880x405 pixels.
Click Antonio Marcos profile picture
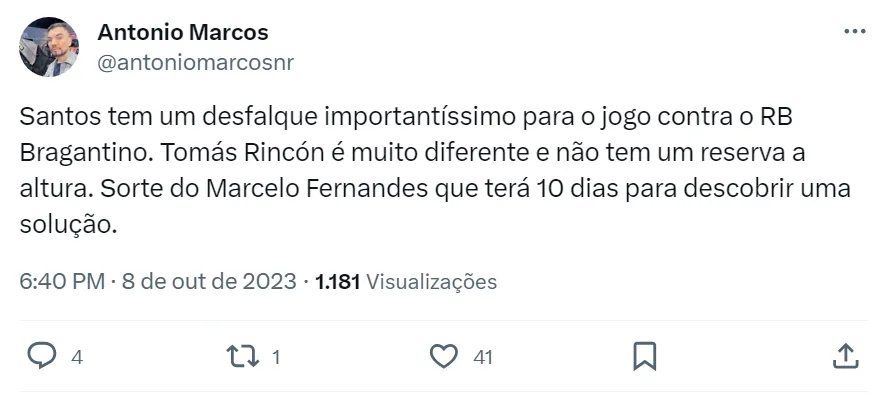[48, 47]
